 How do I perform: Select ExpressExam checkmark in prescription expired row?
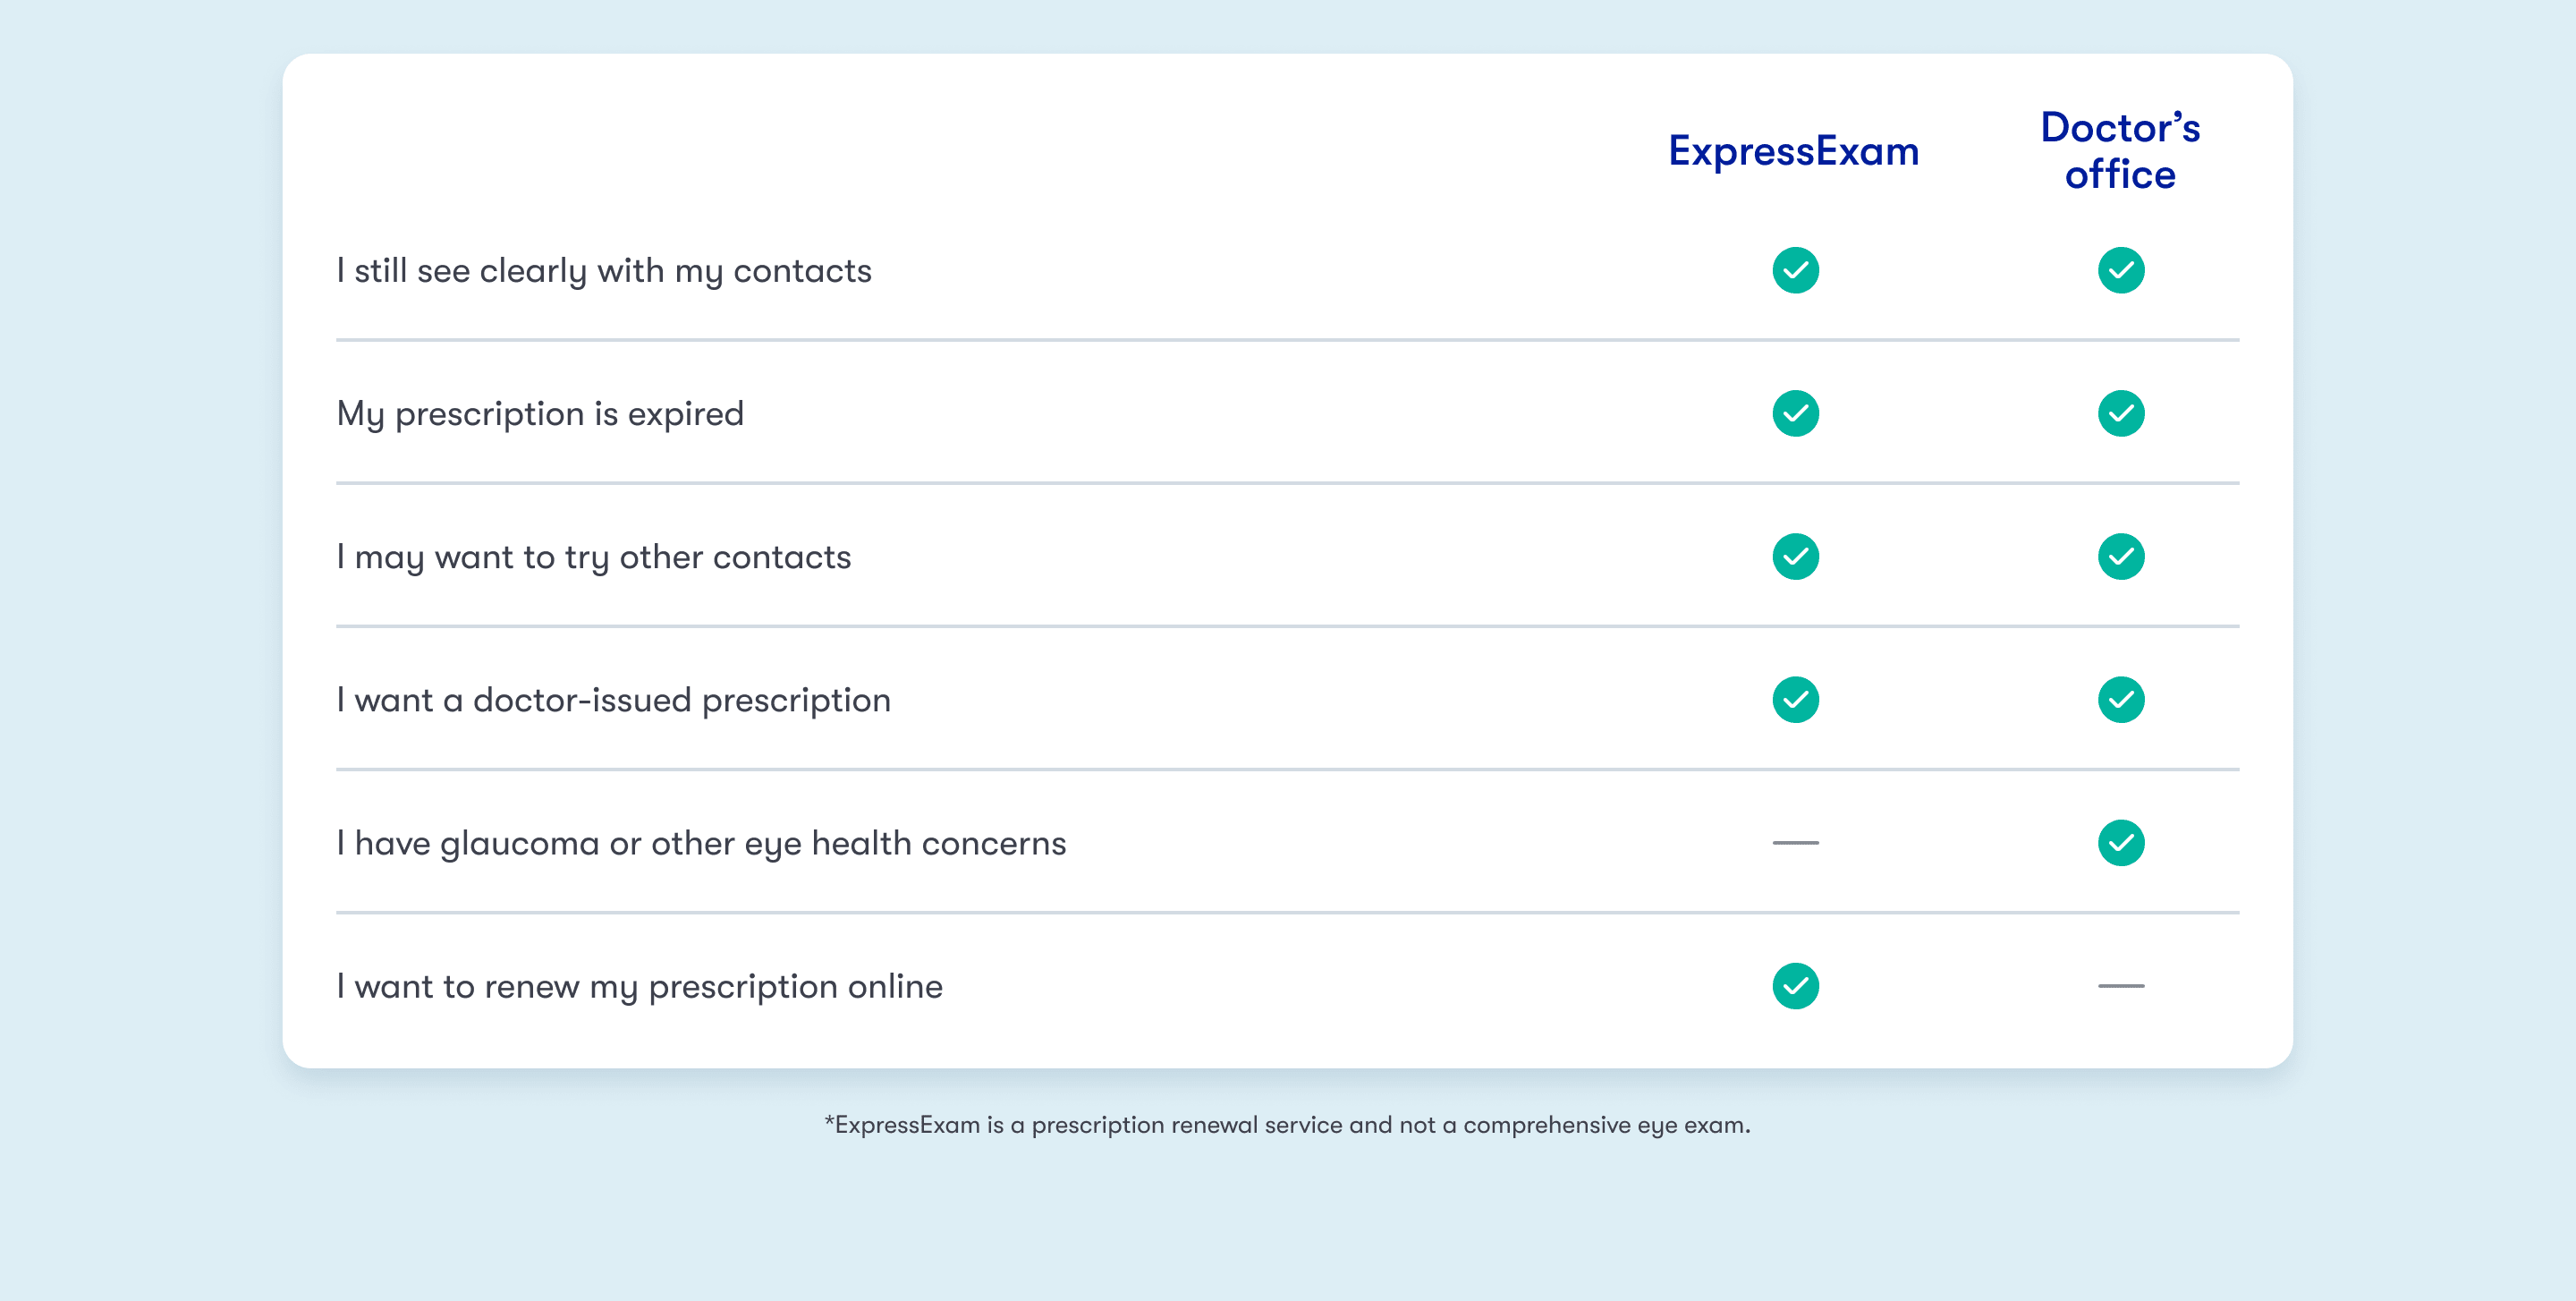[x=1795, y=413]
